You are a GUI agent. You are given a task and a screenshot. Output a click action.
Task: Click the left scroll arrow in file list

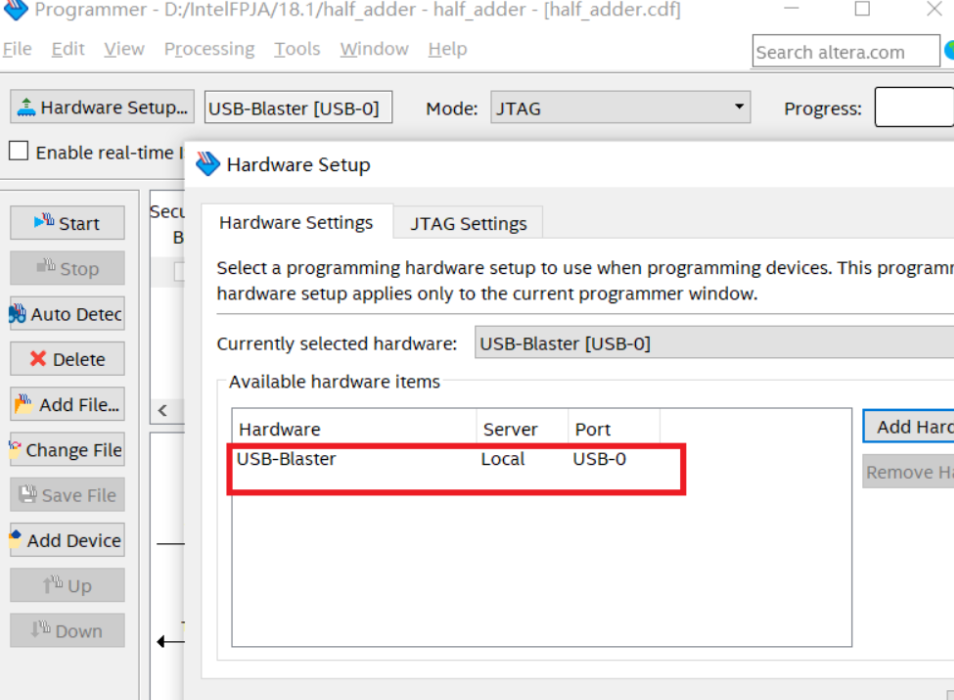162,410
